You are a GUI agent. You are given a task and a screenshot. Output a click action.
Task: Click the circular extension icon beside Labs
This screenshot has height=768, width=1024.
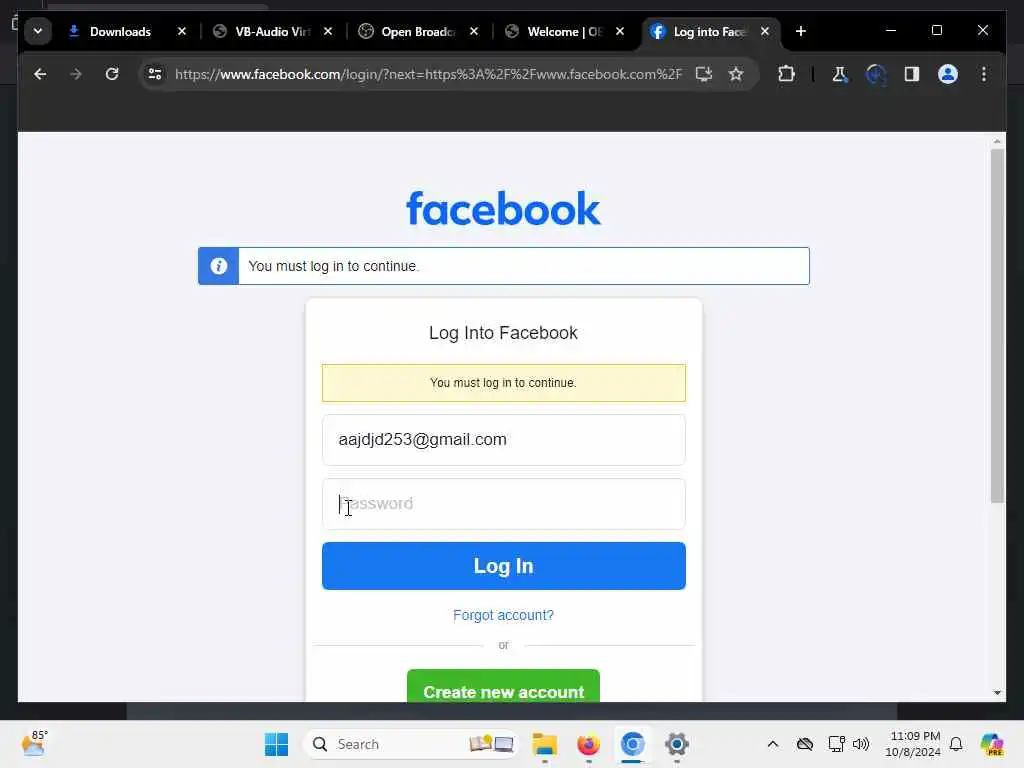point(876,74)
